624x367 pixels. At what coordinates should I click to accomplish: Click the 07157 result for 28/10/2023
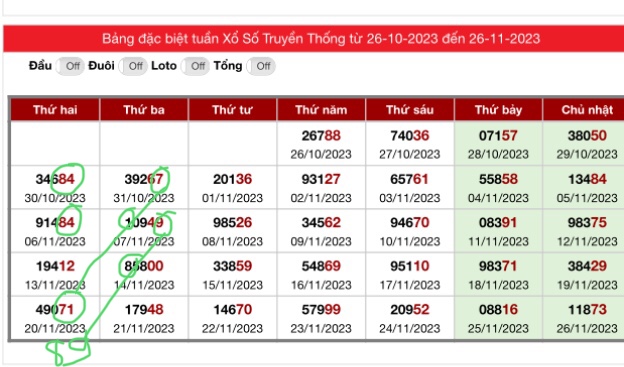[498, 136]
